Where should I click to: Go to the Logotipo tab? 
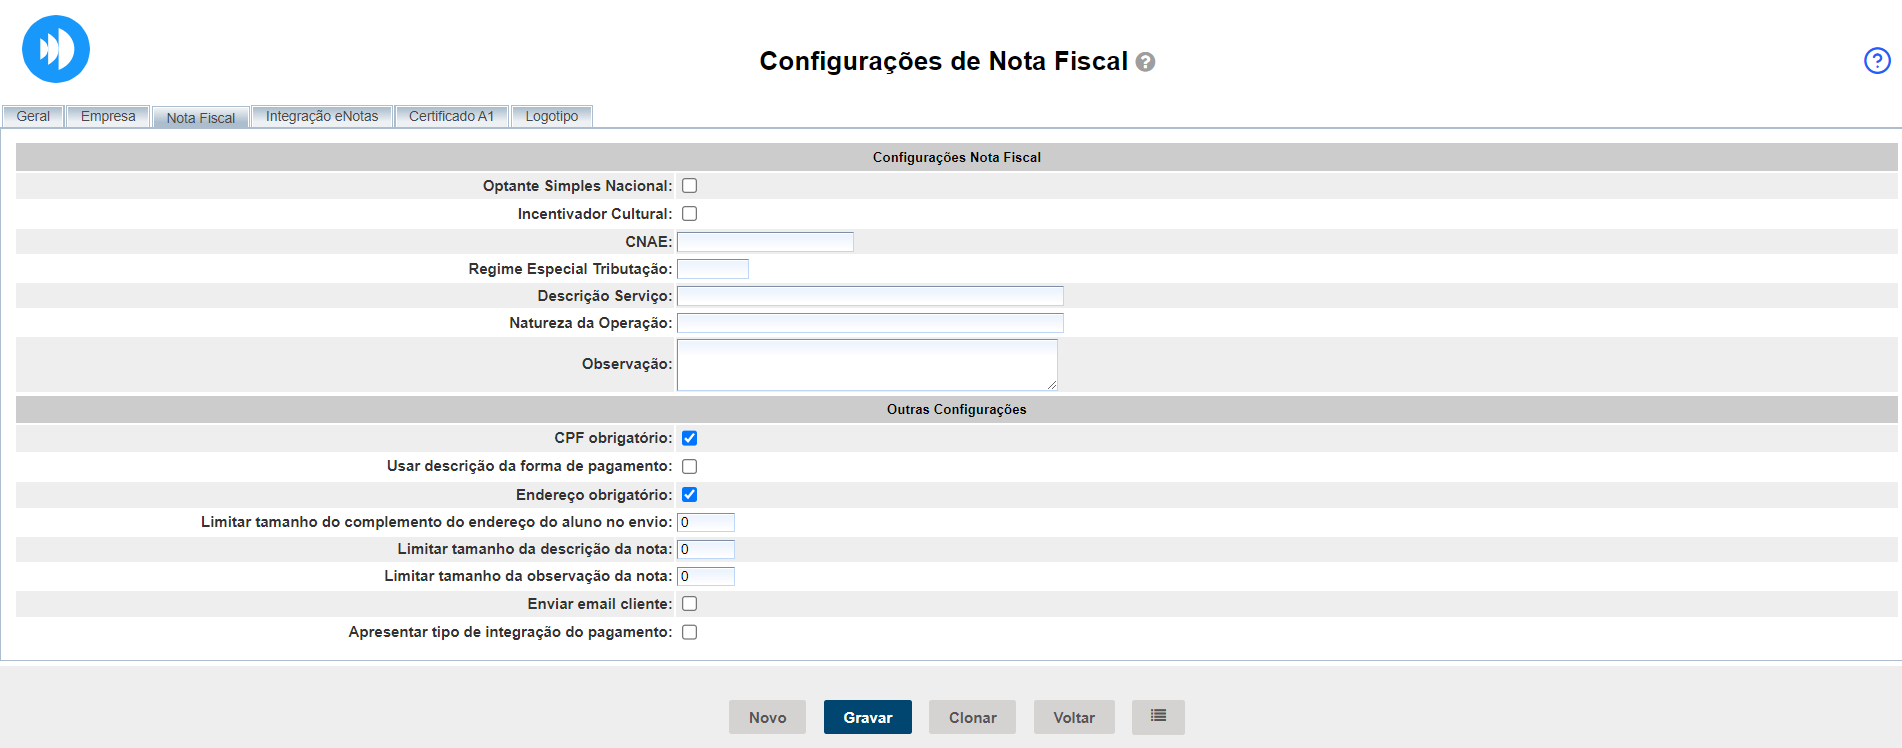coord(551,116)
